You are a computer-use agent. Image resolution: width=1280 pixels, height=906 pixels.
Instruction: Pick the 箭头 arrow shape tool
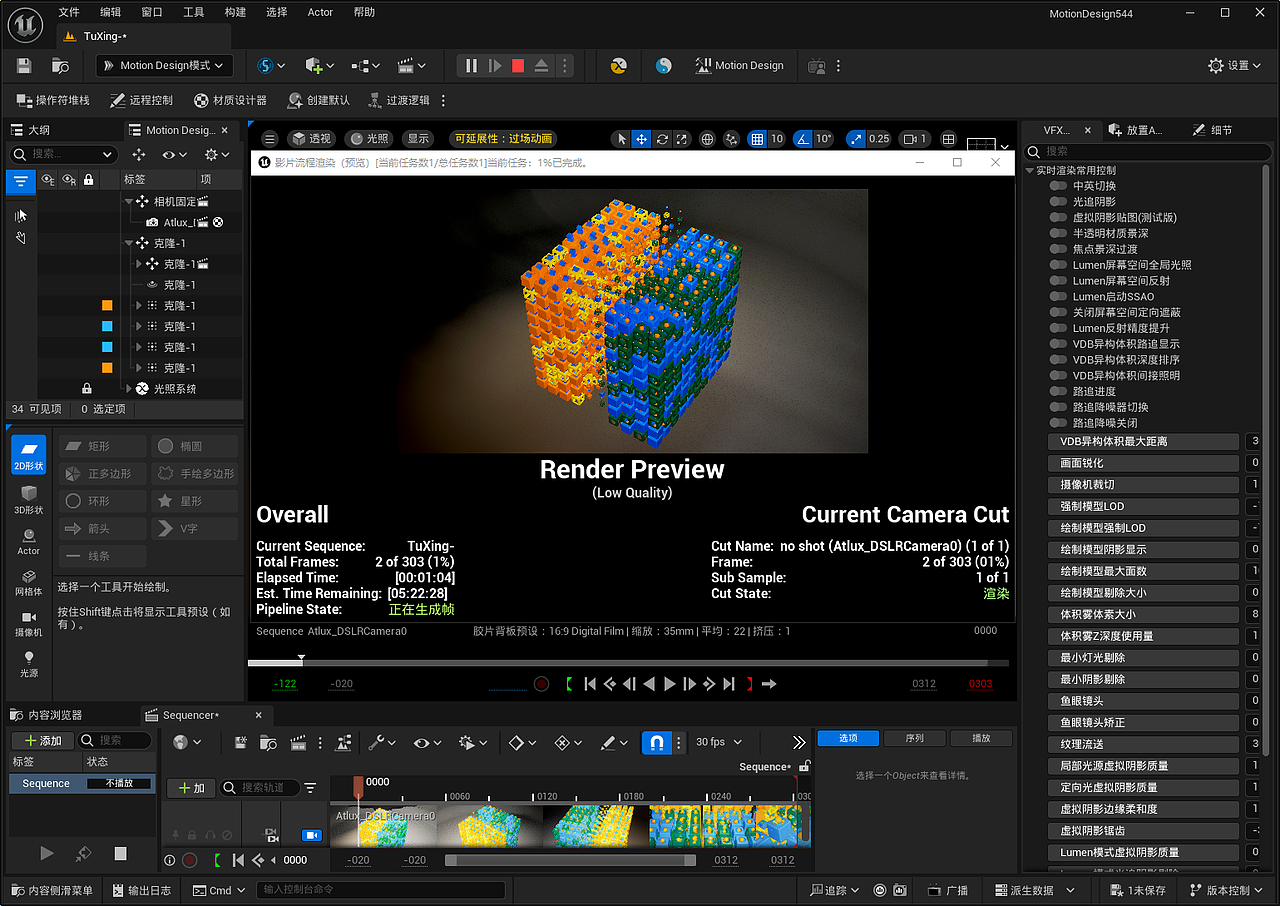tap(102, 528)
